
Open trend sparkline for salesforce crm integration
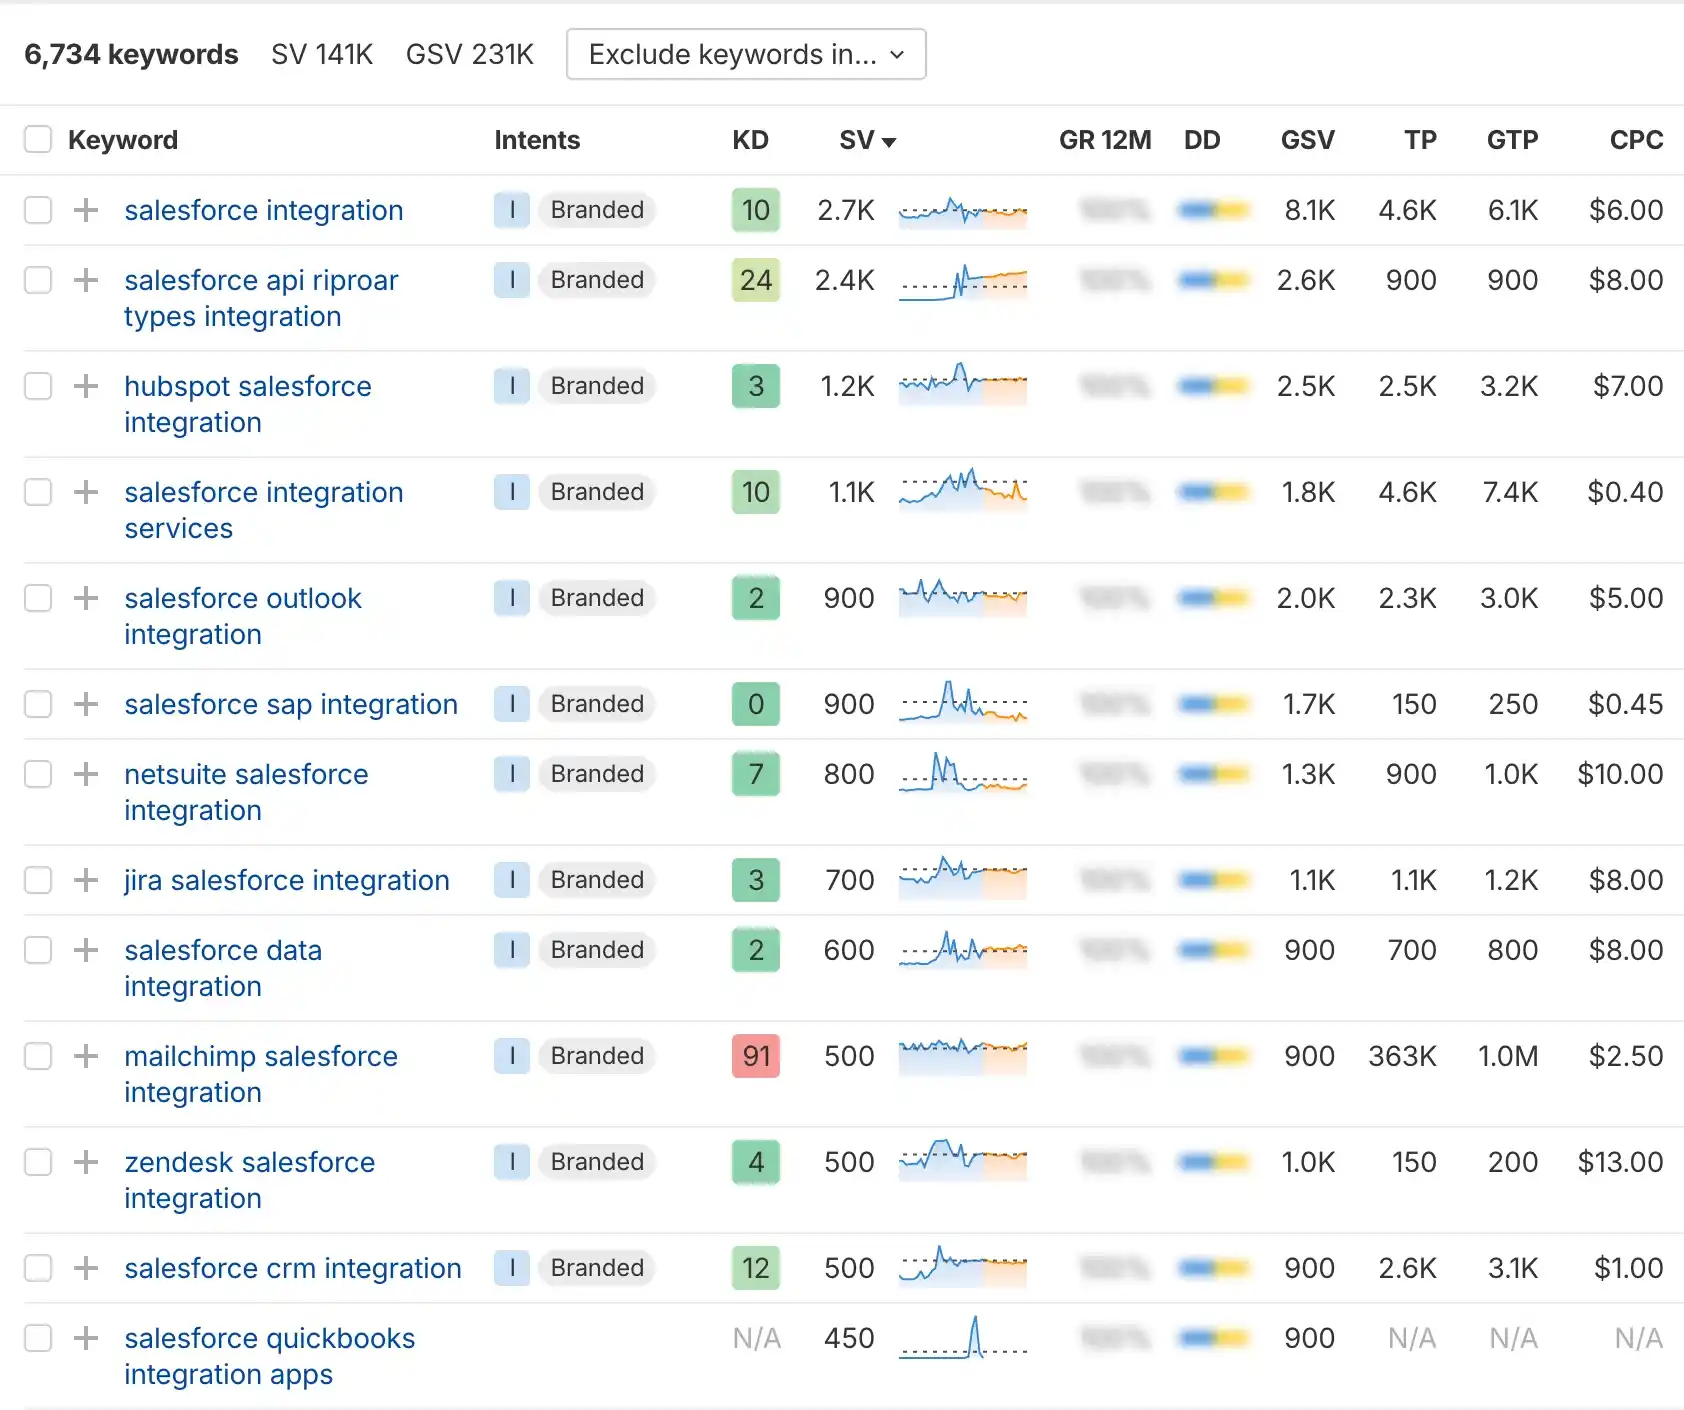click(963, 1268)
